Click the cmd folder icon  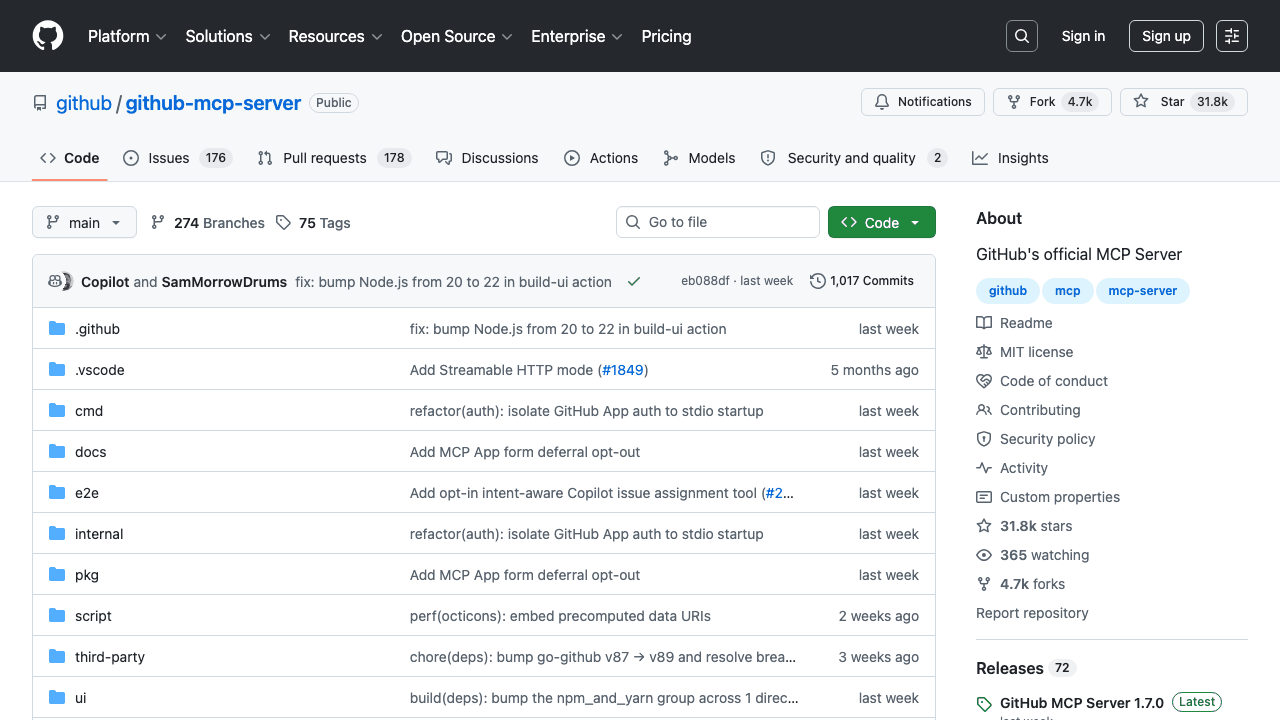coord(57,411)
